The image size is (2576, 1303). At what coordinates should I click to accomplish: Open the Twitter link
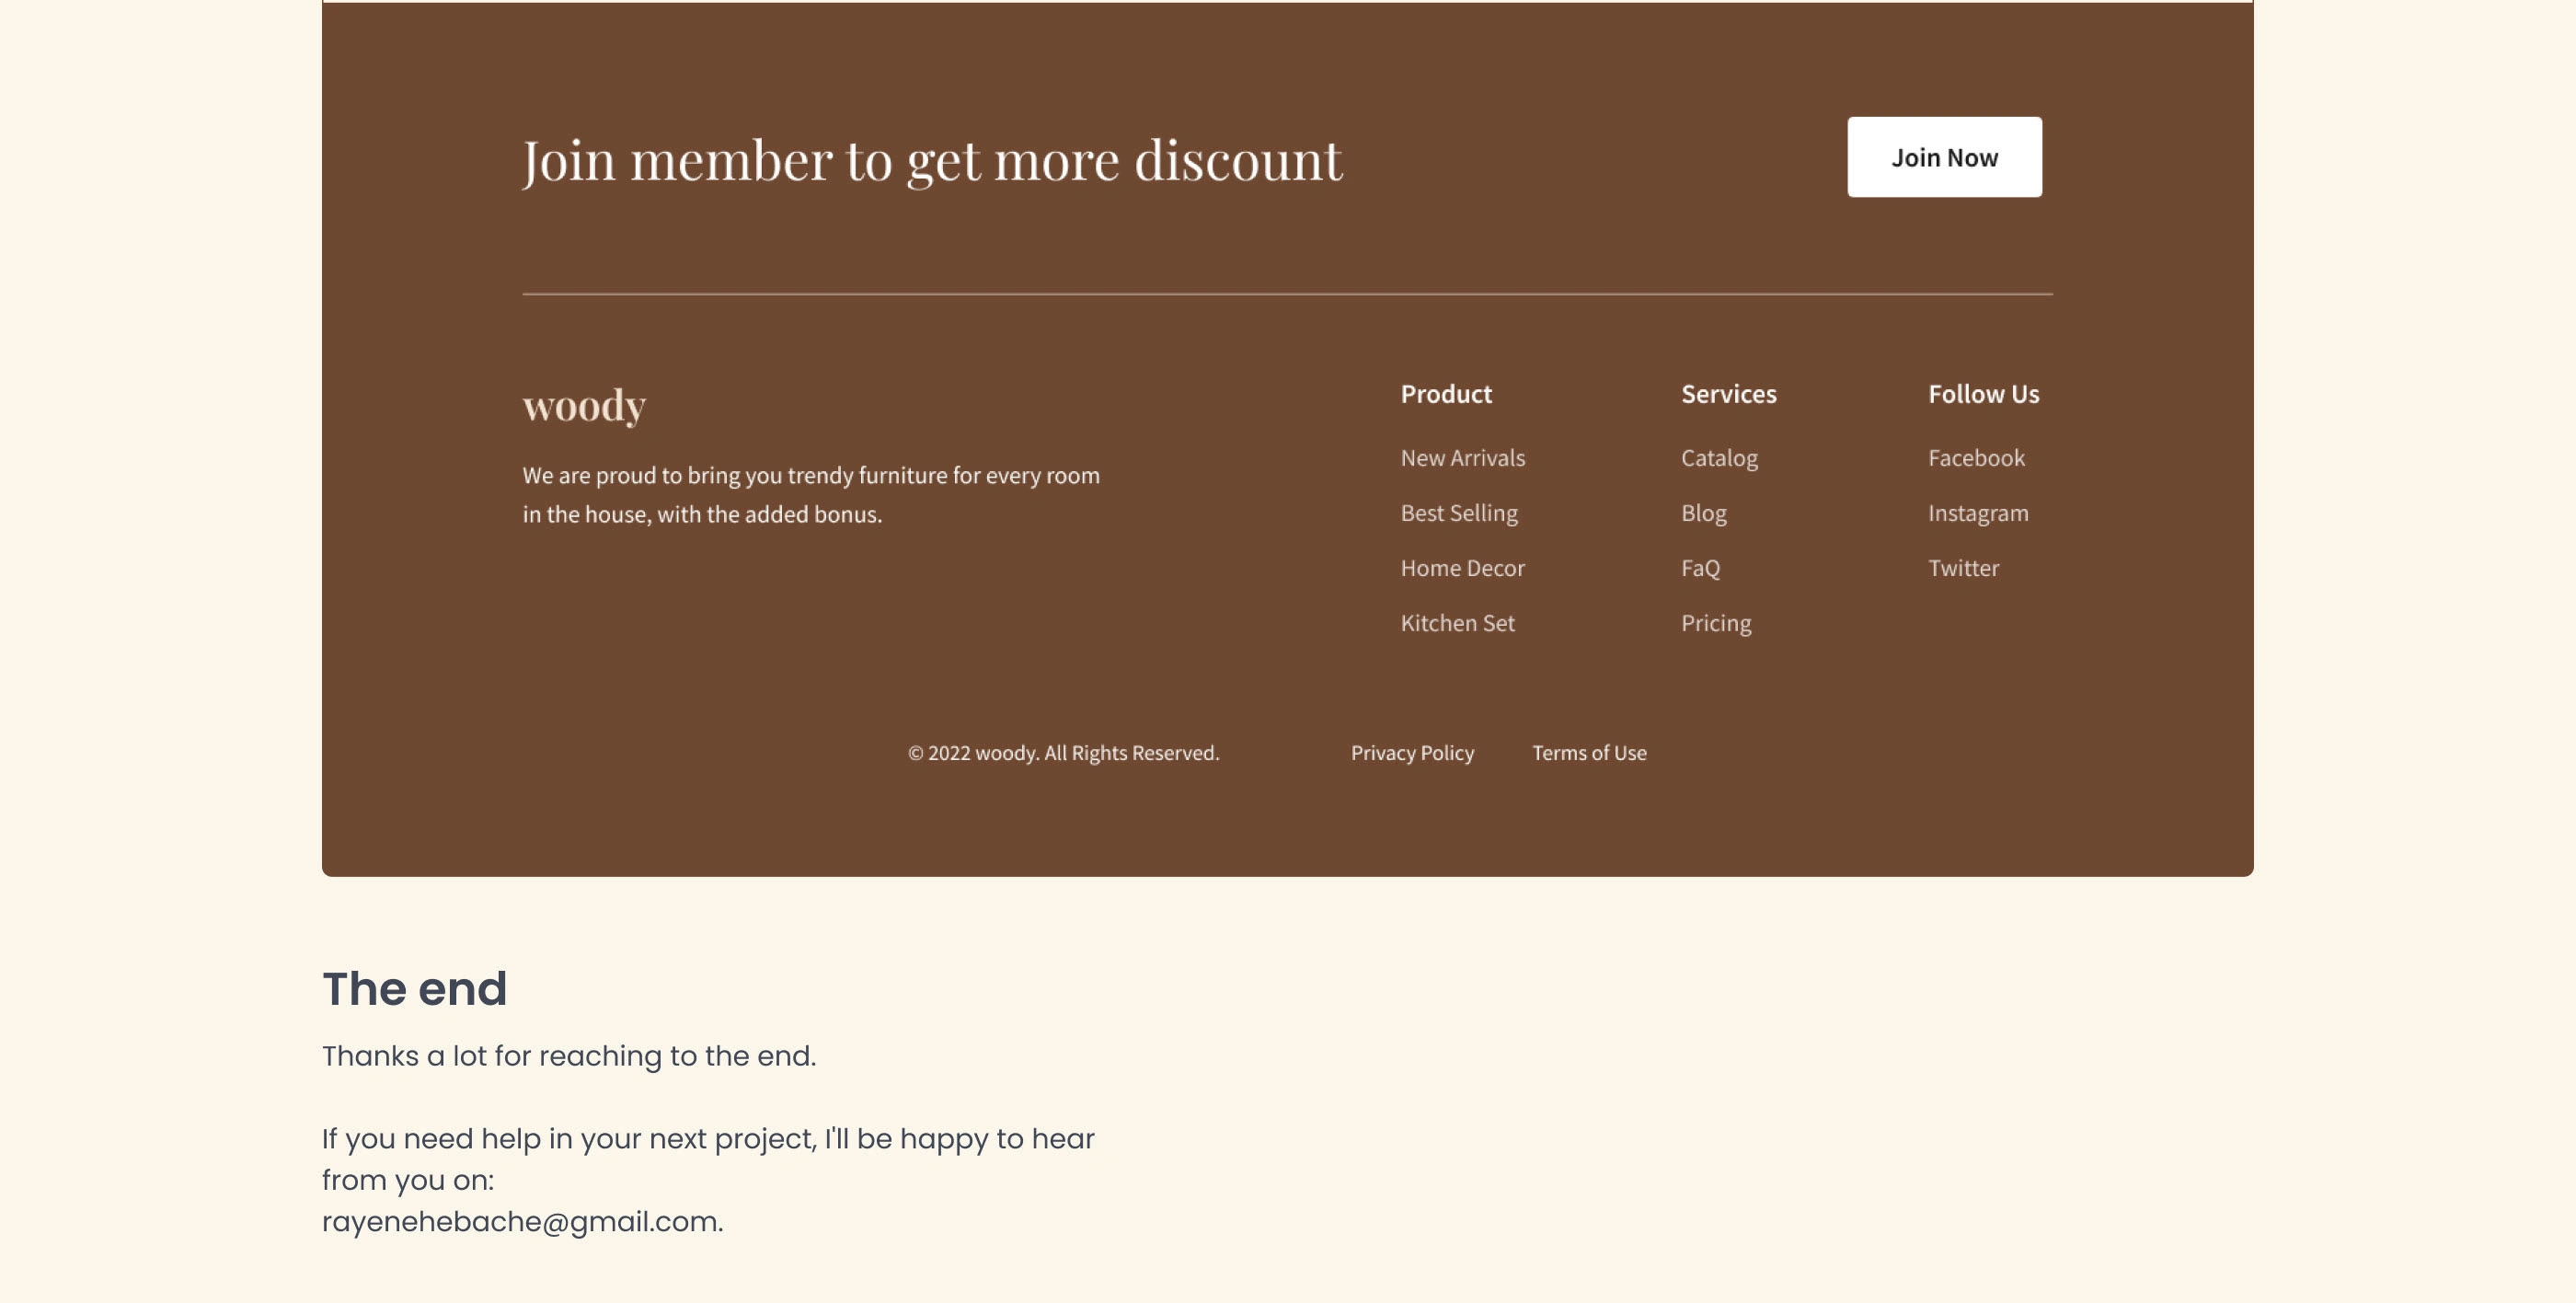1963,568
